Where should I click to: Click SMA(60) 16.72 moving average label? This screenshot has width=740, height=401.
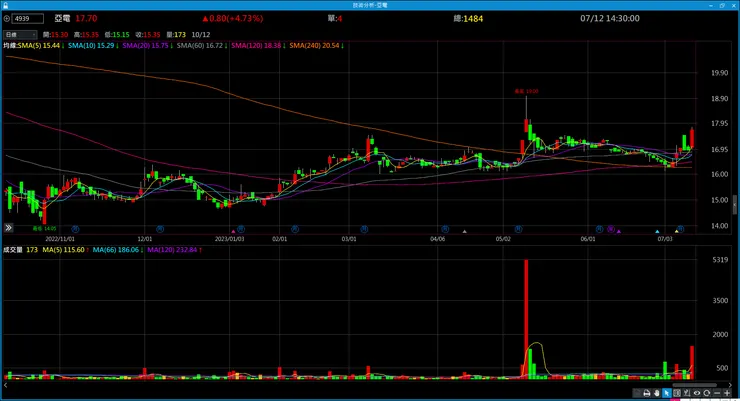coord(202,45)
